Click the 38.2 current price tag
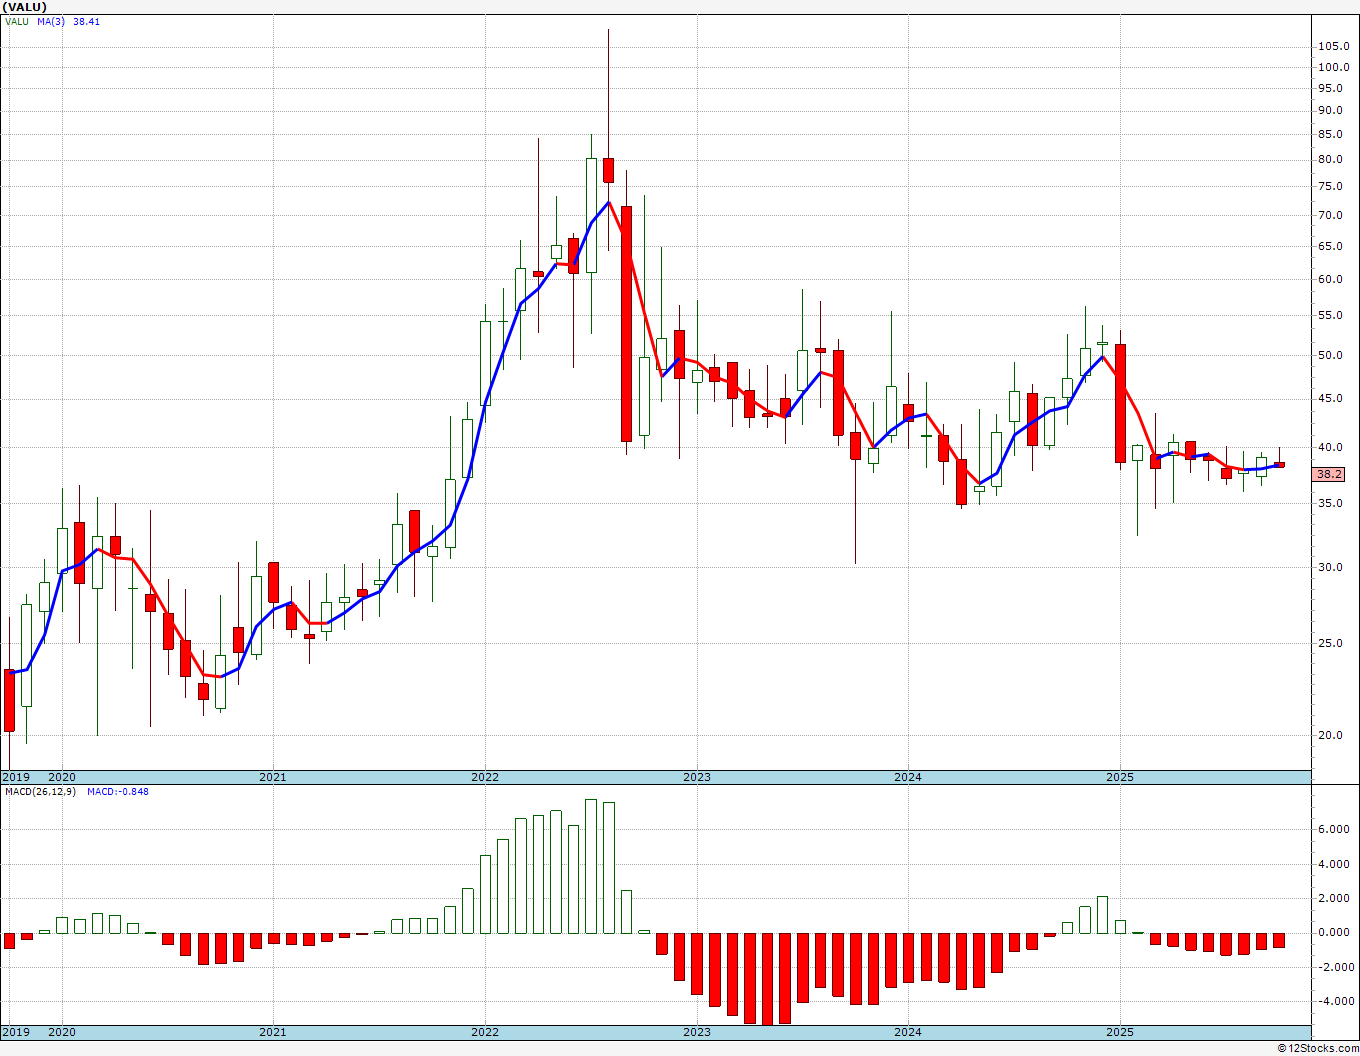 pos(1329,474)
